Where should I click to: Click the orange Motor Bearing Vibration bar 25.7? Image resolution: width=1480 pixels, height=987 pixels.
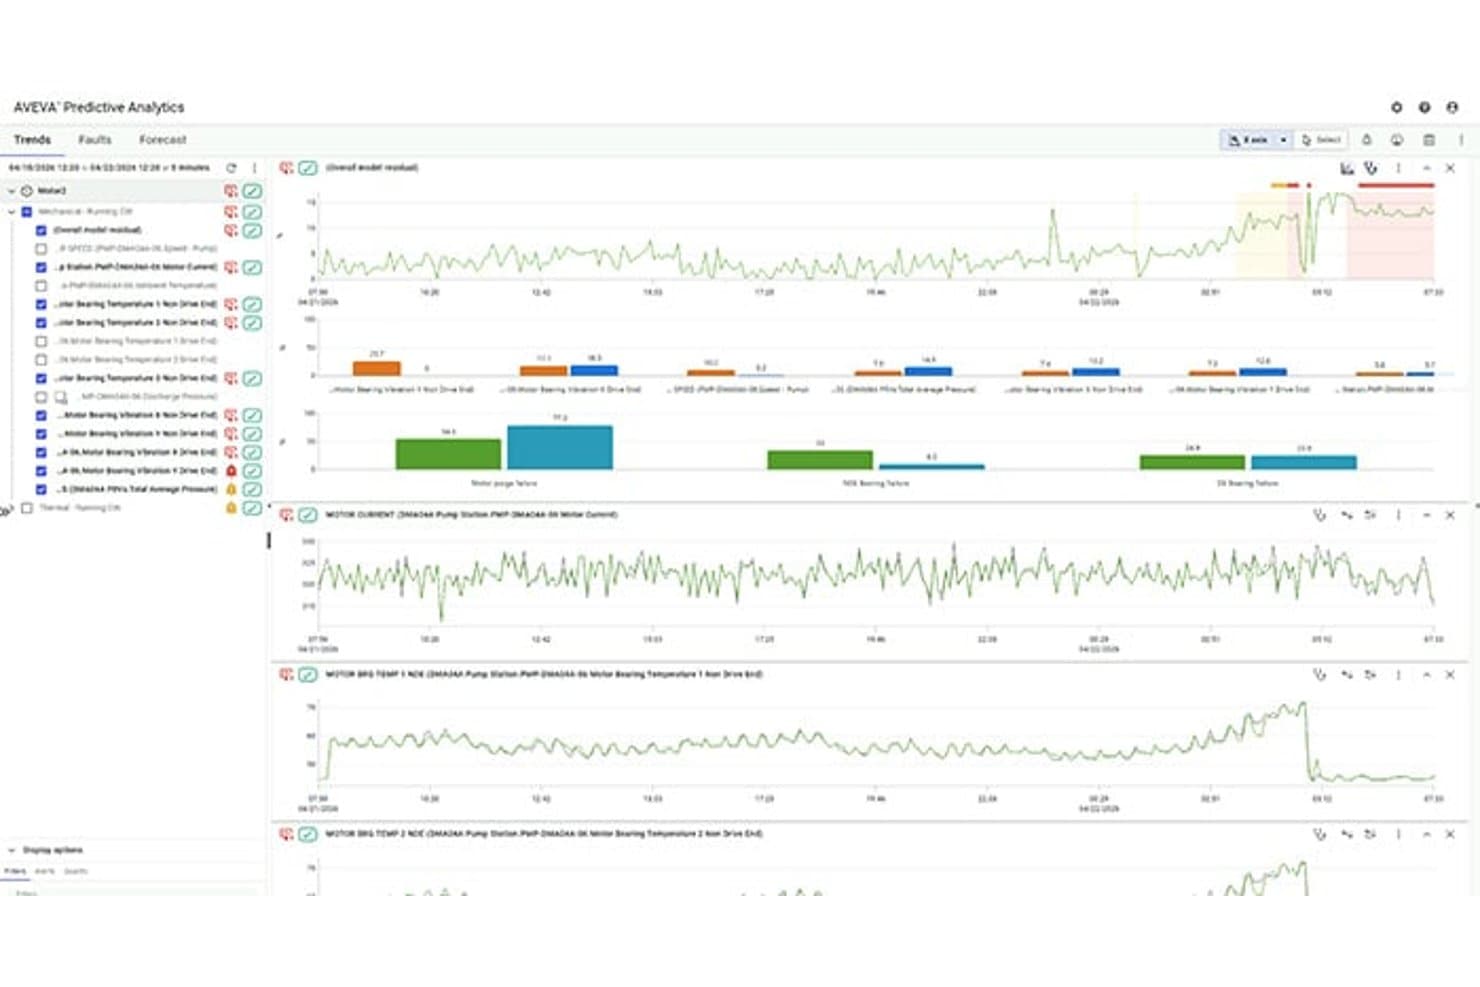[377, 368]
